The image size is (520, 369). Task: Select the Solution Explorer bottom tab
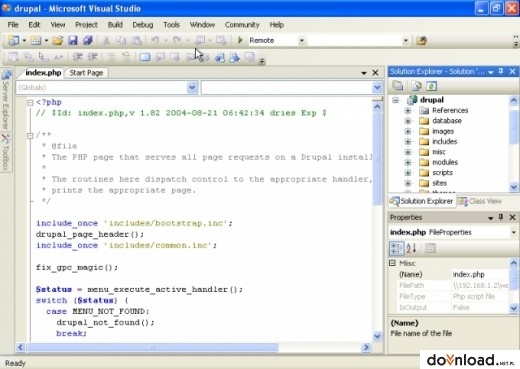pos(422,201)
